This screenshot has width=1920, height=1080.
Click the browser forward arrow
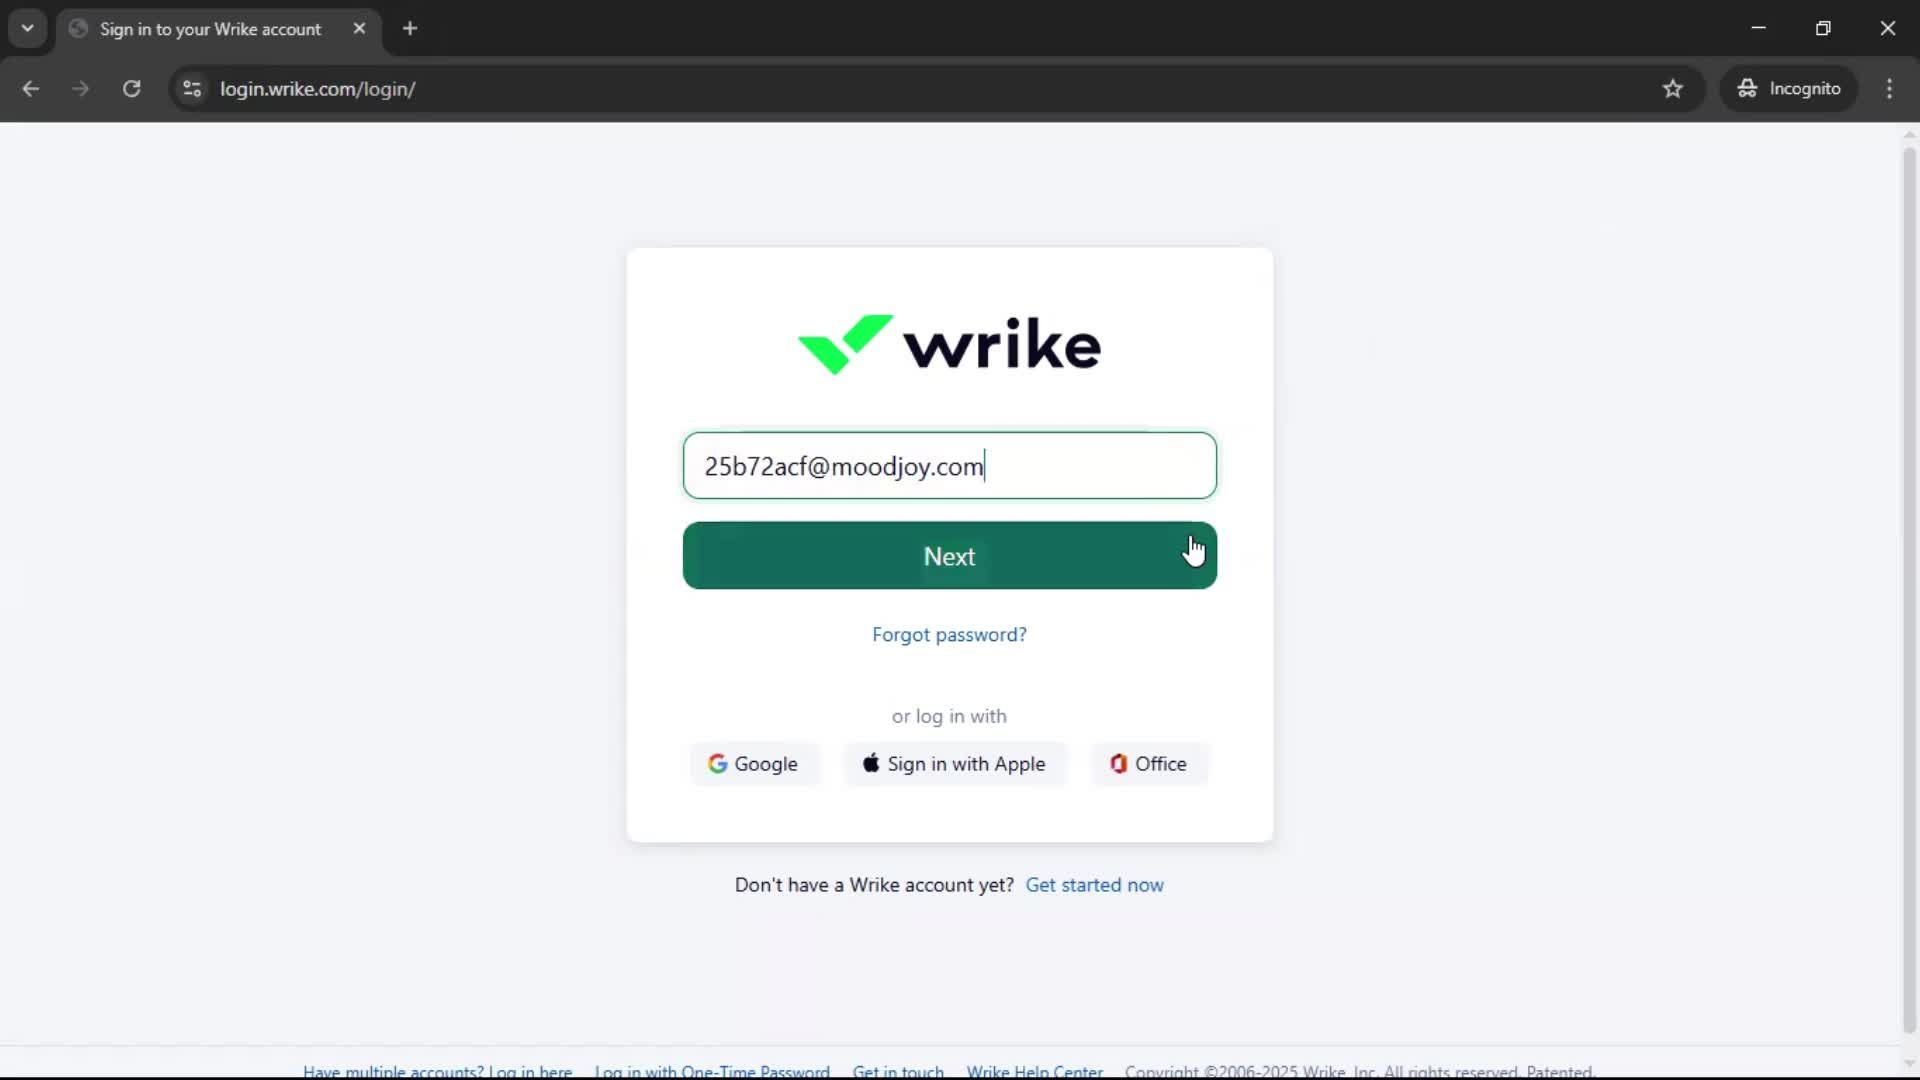point(81,89)
